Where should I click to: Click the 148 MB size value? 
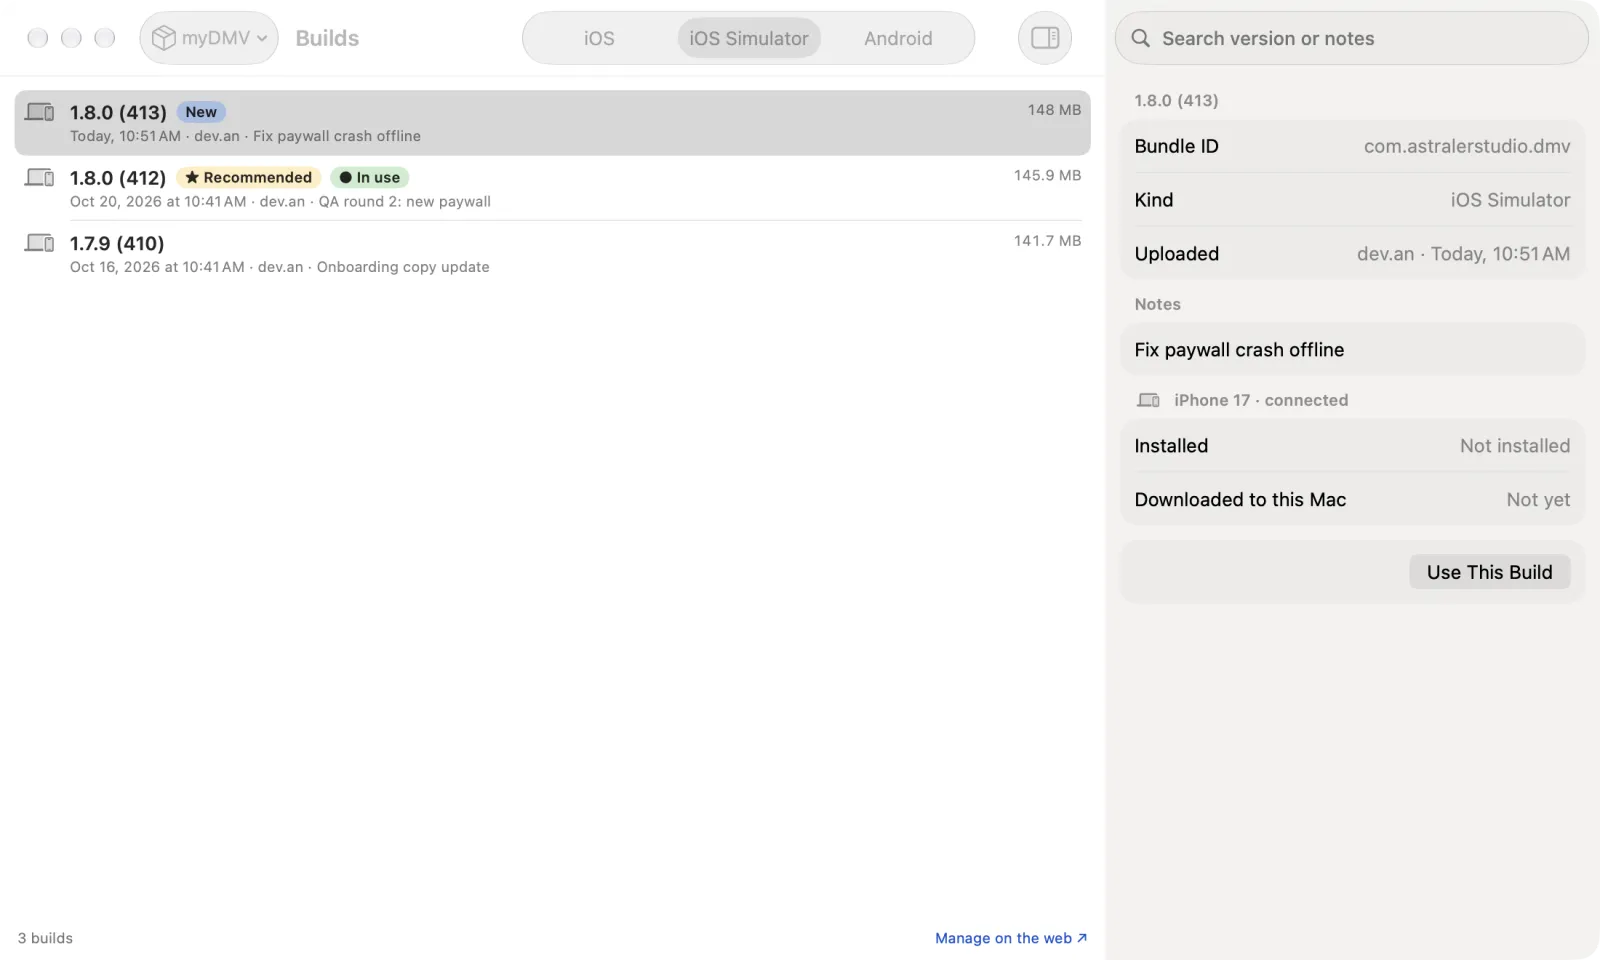(x=1054, y=110)
